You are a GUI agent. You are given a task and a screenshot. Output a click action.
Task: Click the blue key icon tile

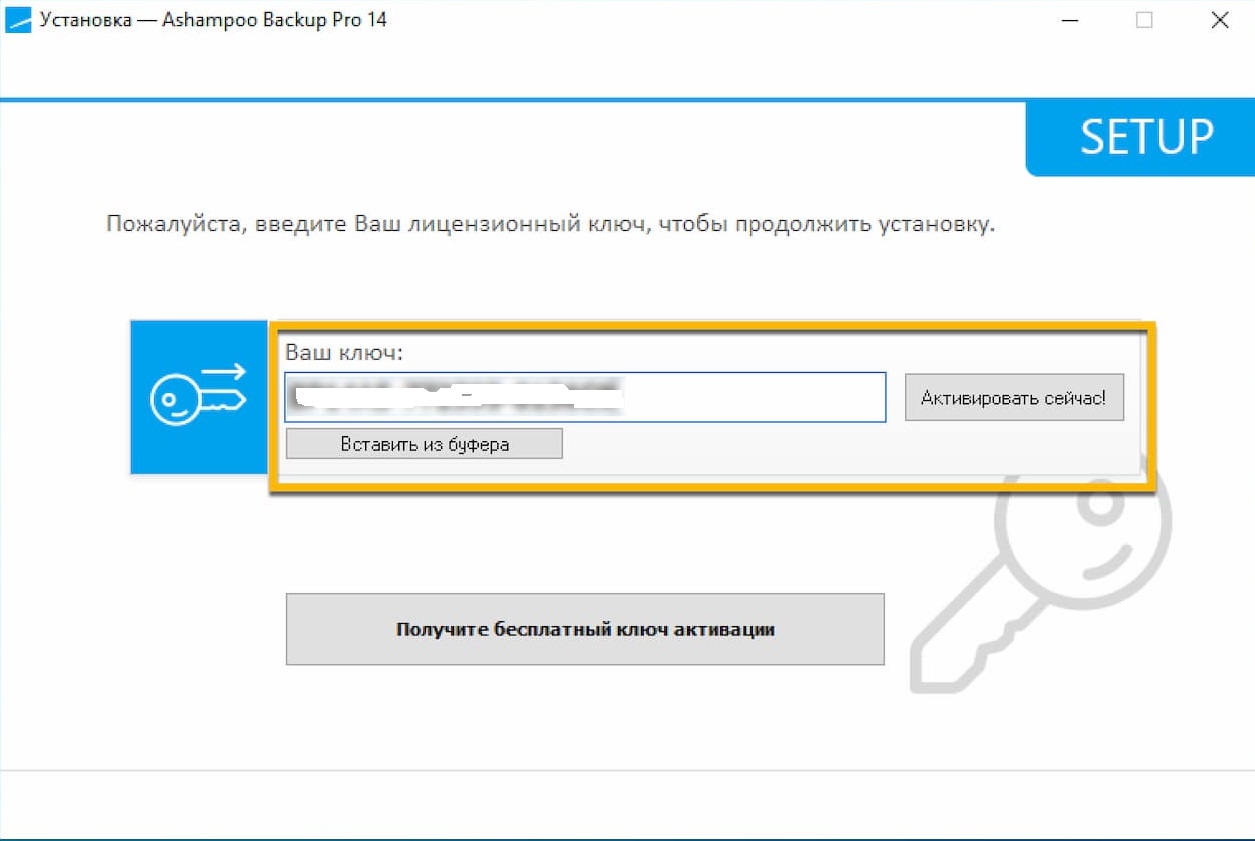click(199, 397)
